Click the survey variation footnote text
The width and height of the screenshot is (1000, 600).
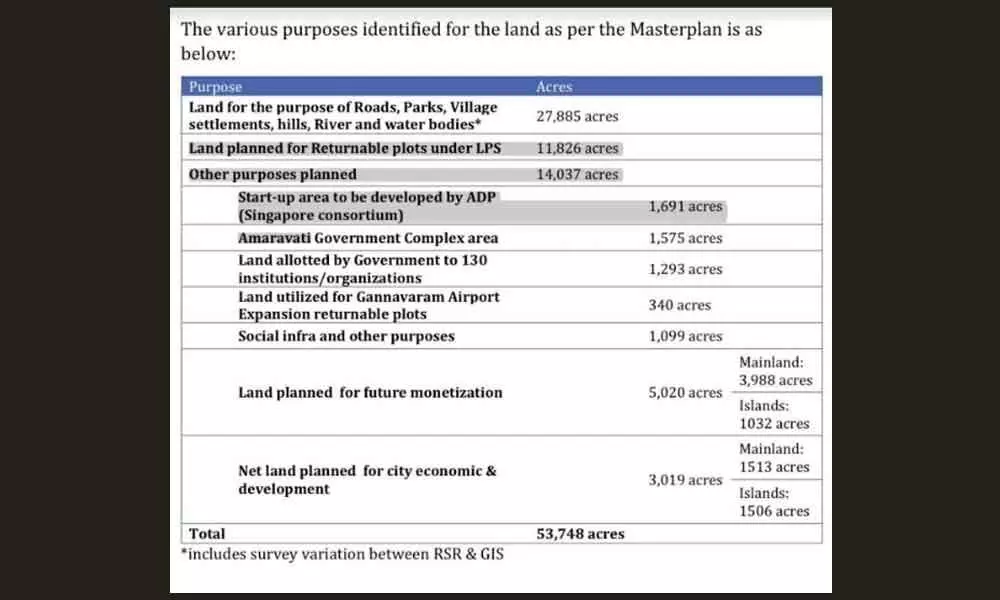pos(341,554)
